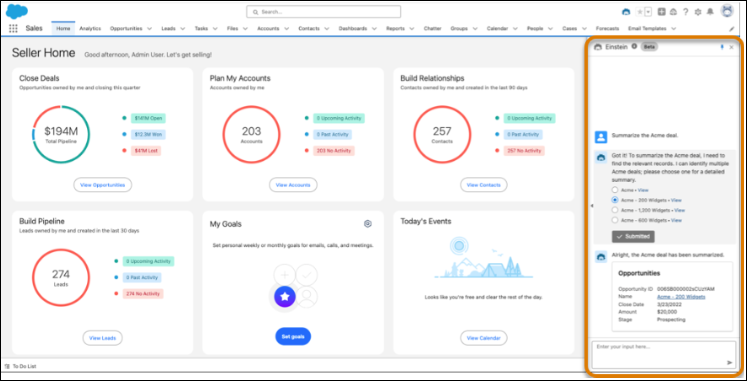This screenshot has width=747, height=381.
Task: Click the 203 No Activity accounts chip
Action: 333,151
